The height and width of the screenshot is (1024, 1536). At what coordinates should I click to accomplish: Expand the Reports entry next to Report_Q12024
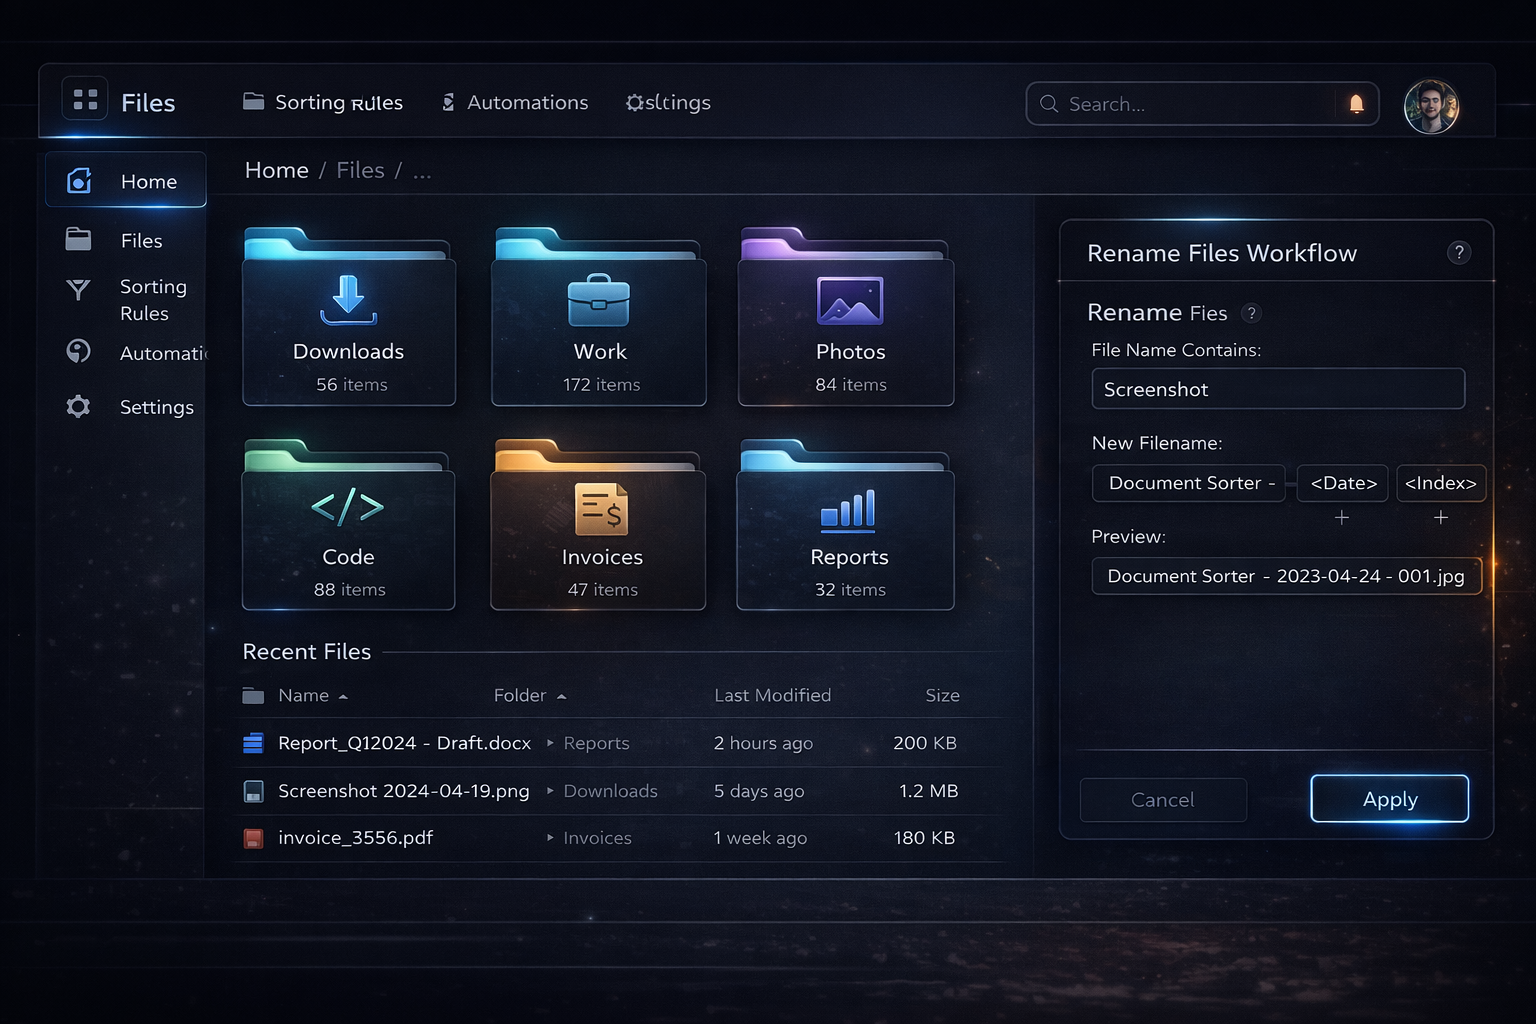[x=549, y=743]
